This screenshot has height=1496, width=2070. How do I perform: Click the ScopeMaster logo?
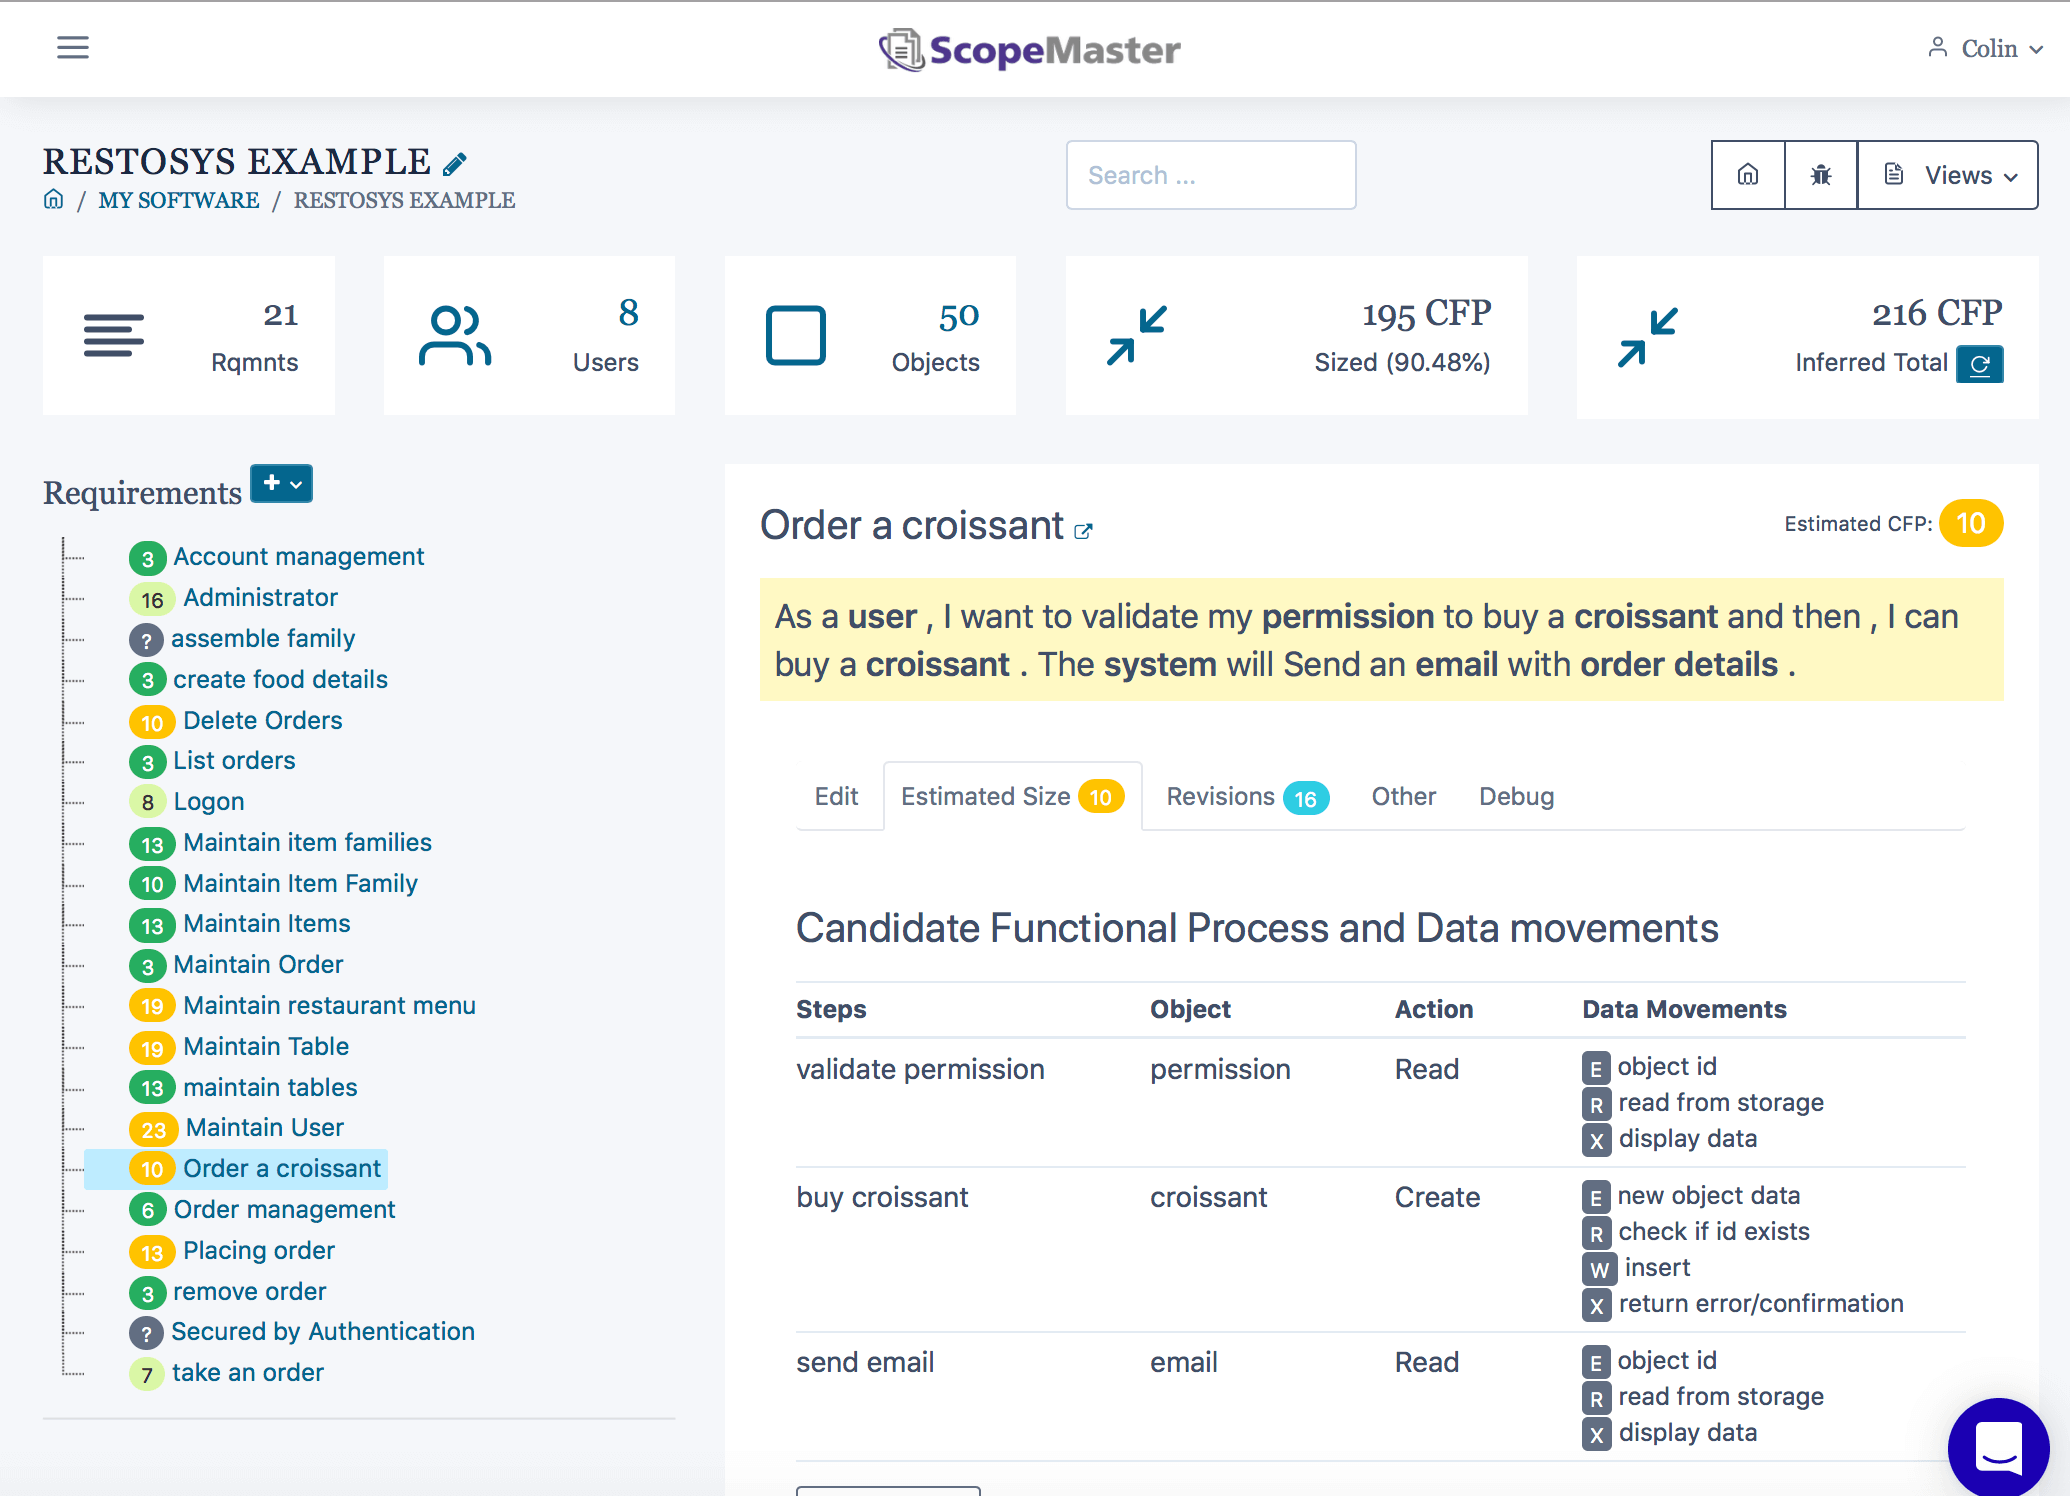[x=1030, y=50]
